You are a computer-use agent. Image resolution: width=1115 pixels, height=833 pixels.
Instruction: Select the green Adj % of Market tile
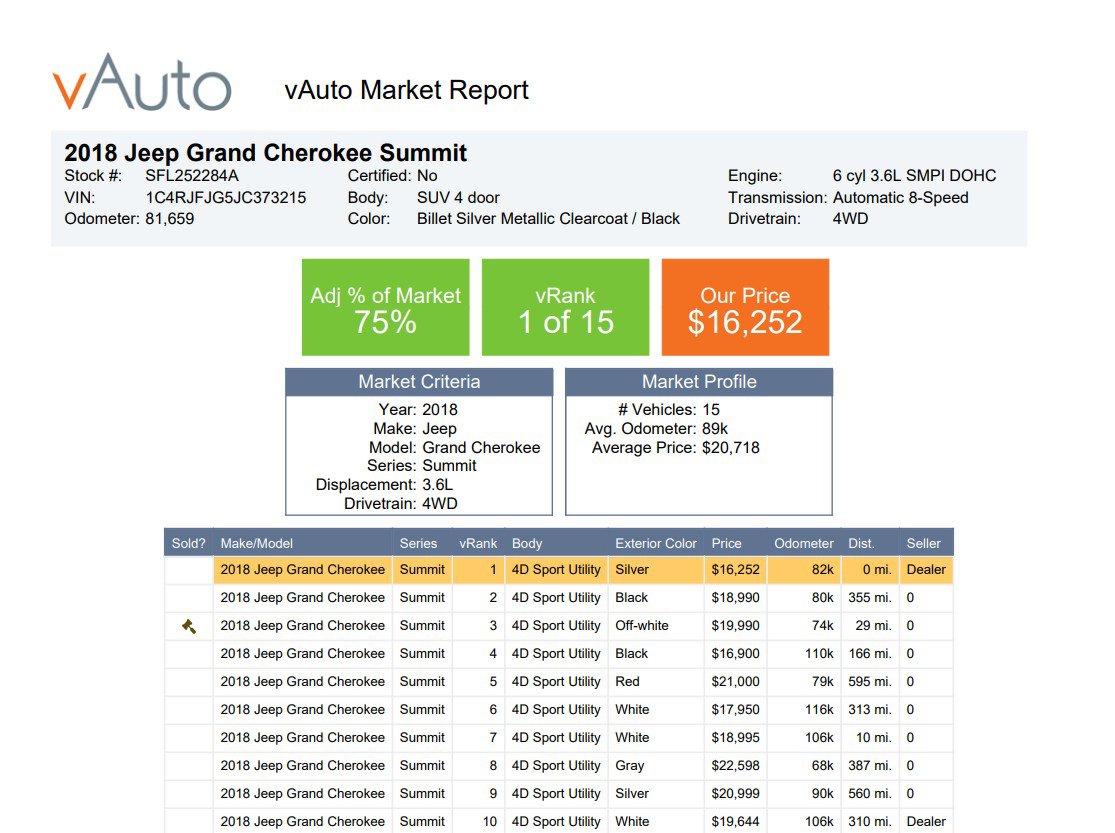(385, 308)
